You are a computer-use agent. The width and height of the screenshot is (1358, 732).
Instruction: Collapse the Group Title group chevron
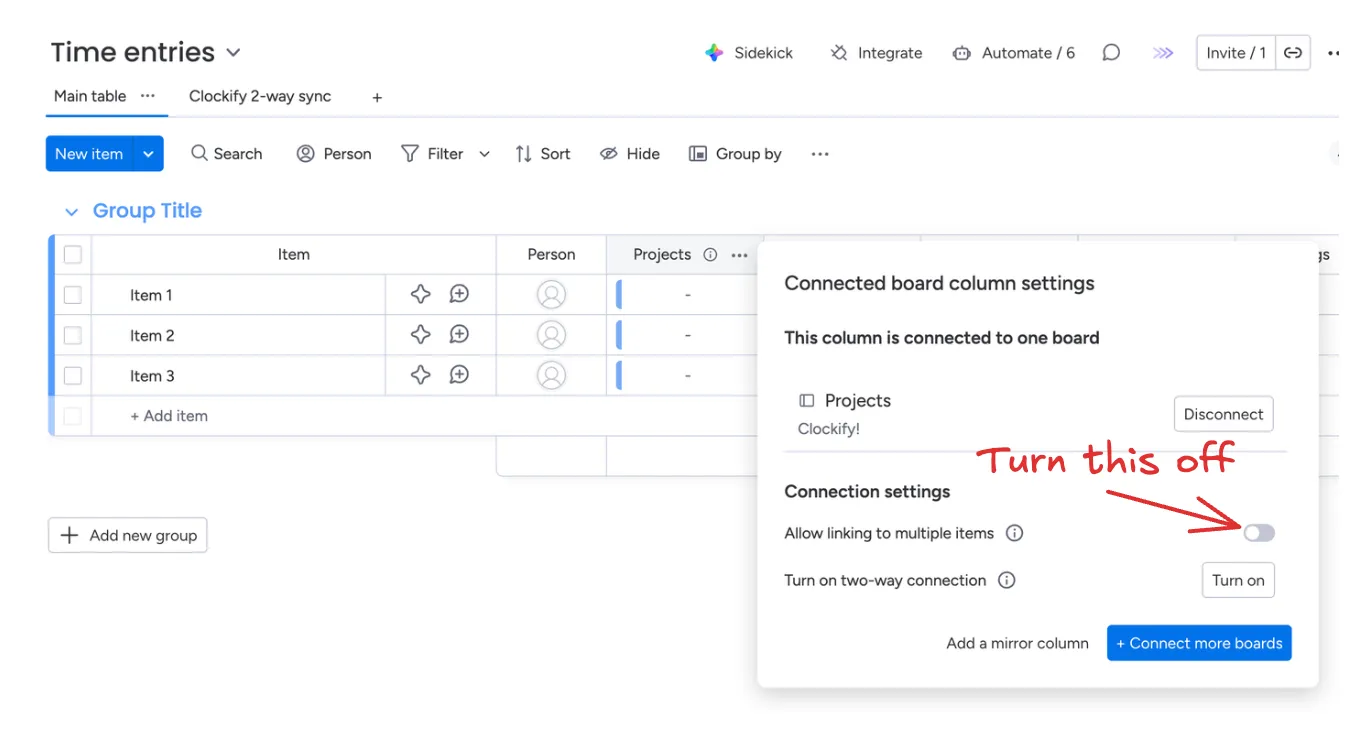point(71,212)
